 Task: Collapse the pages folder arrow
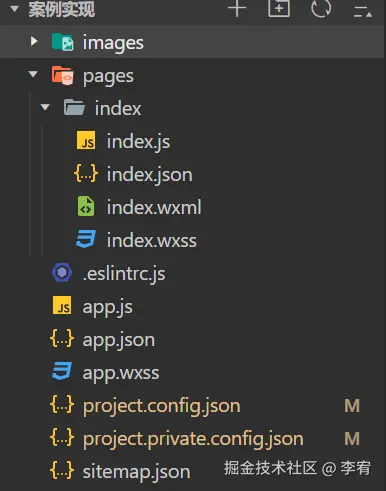coord(33,74)
